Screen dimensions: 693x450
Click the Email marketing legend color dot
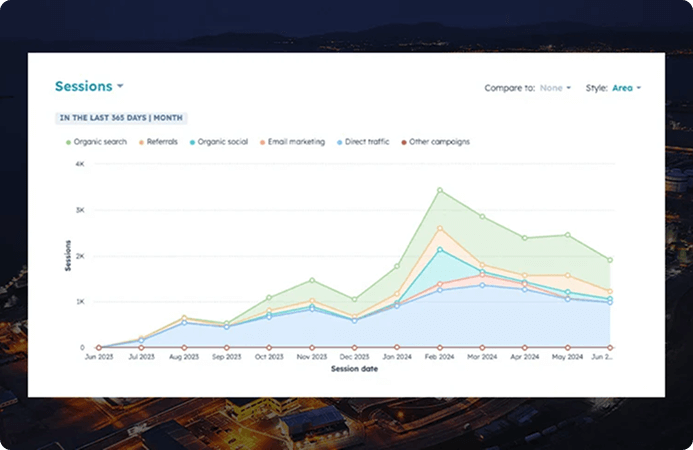coord(261,142)
